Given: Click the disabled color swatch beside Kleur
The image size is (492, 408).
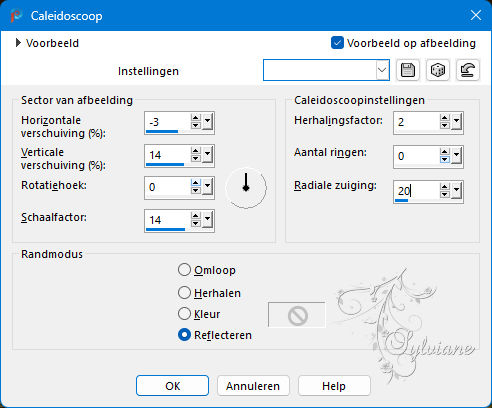Looking at the screenshot, I should 297,315.
